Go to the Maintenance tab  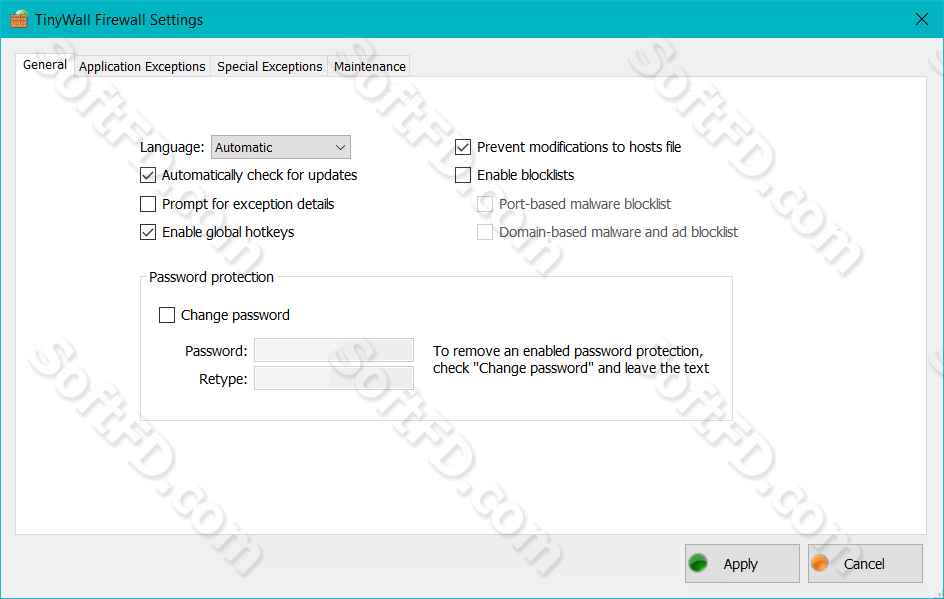pyautogui.click(x=370, y=66)
